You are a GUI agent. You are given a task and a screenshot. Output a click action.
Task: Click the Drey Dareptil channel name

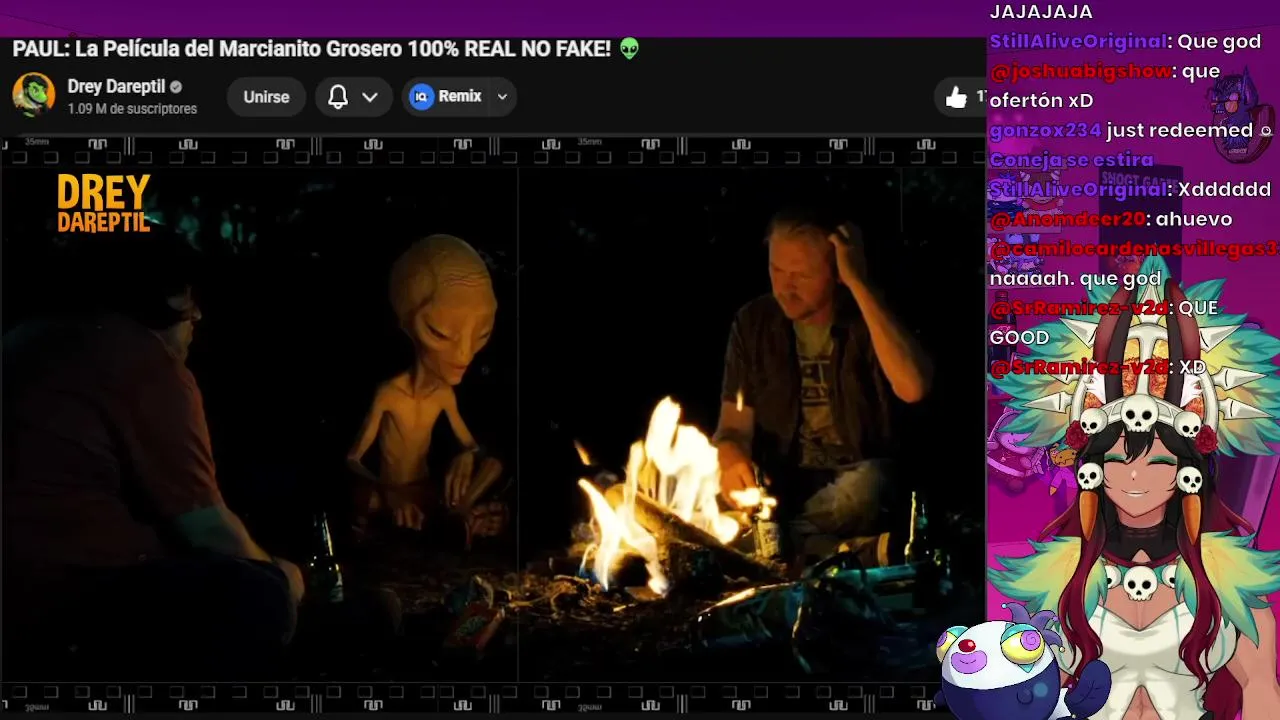coord(116,86)
